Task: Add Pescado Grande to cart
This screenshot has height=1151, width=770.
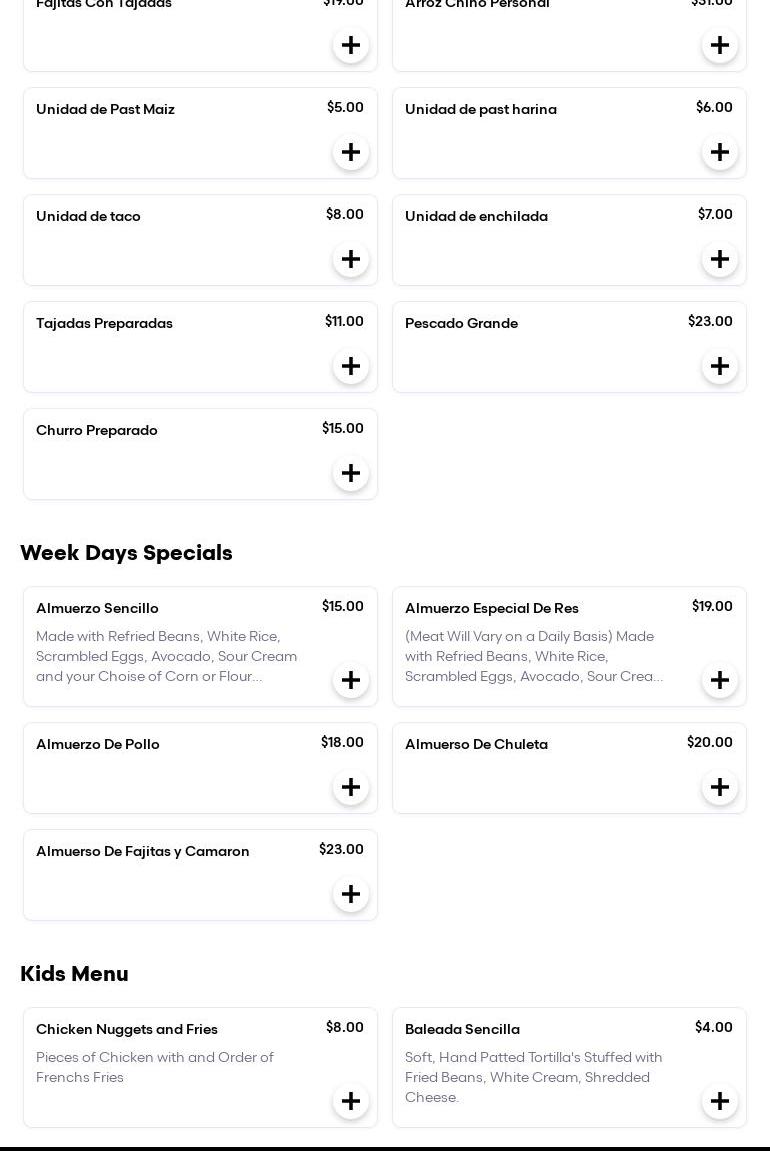Action: pos(720,366)
